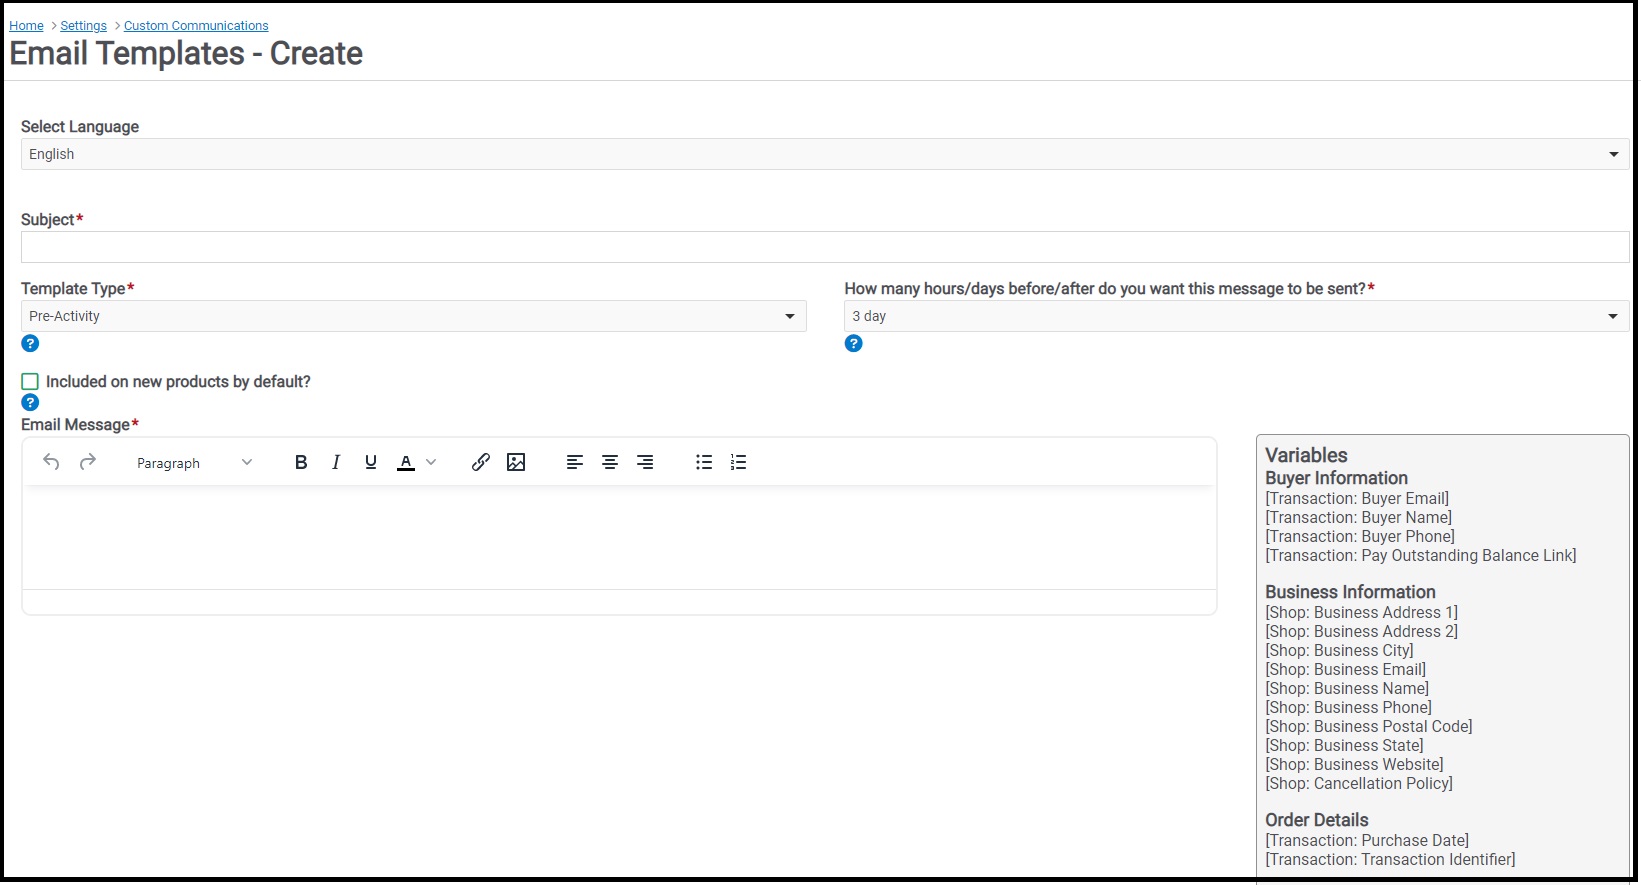Insert a link with the chain icon

pyautogui.click(x=481, y=462)
